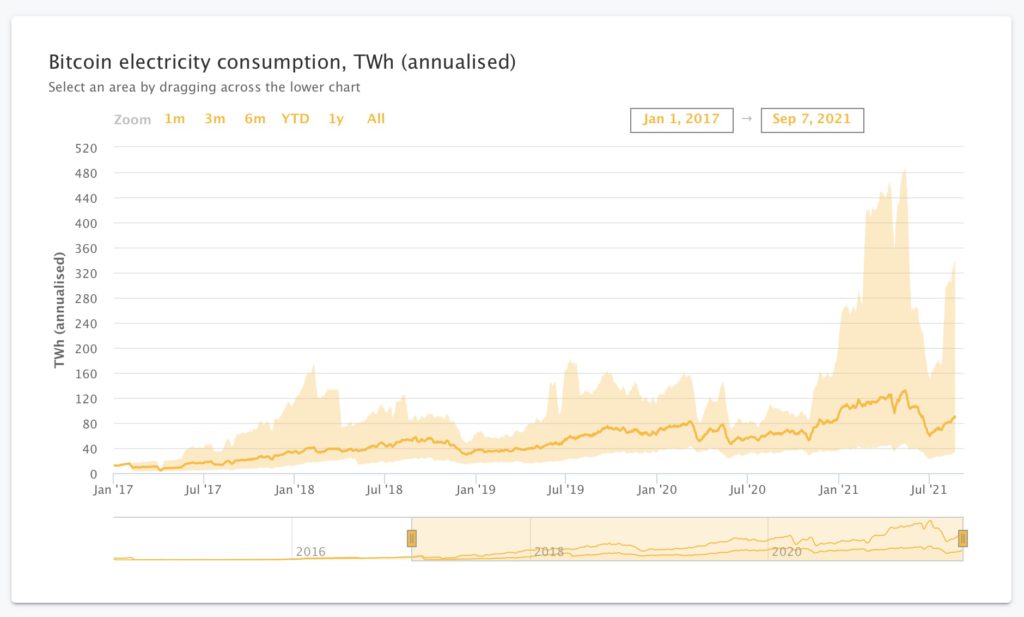Click the 'Select an area by dragging' subtitle

204,87
